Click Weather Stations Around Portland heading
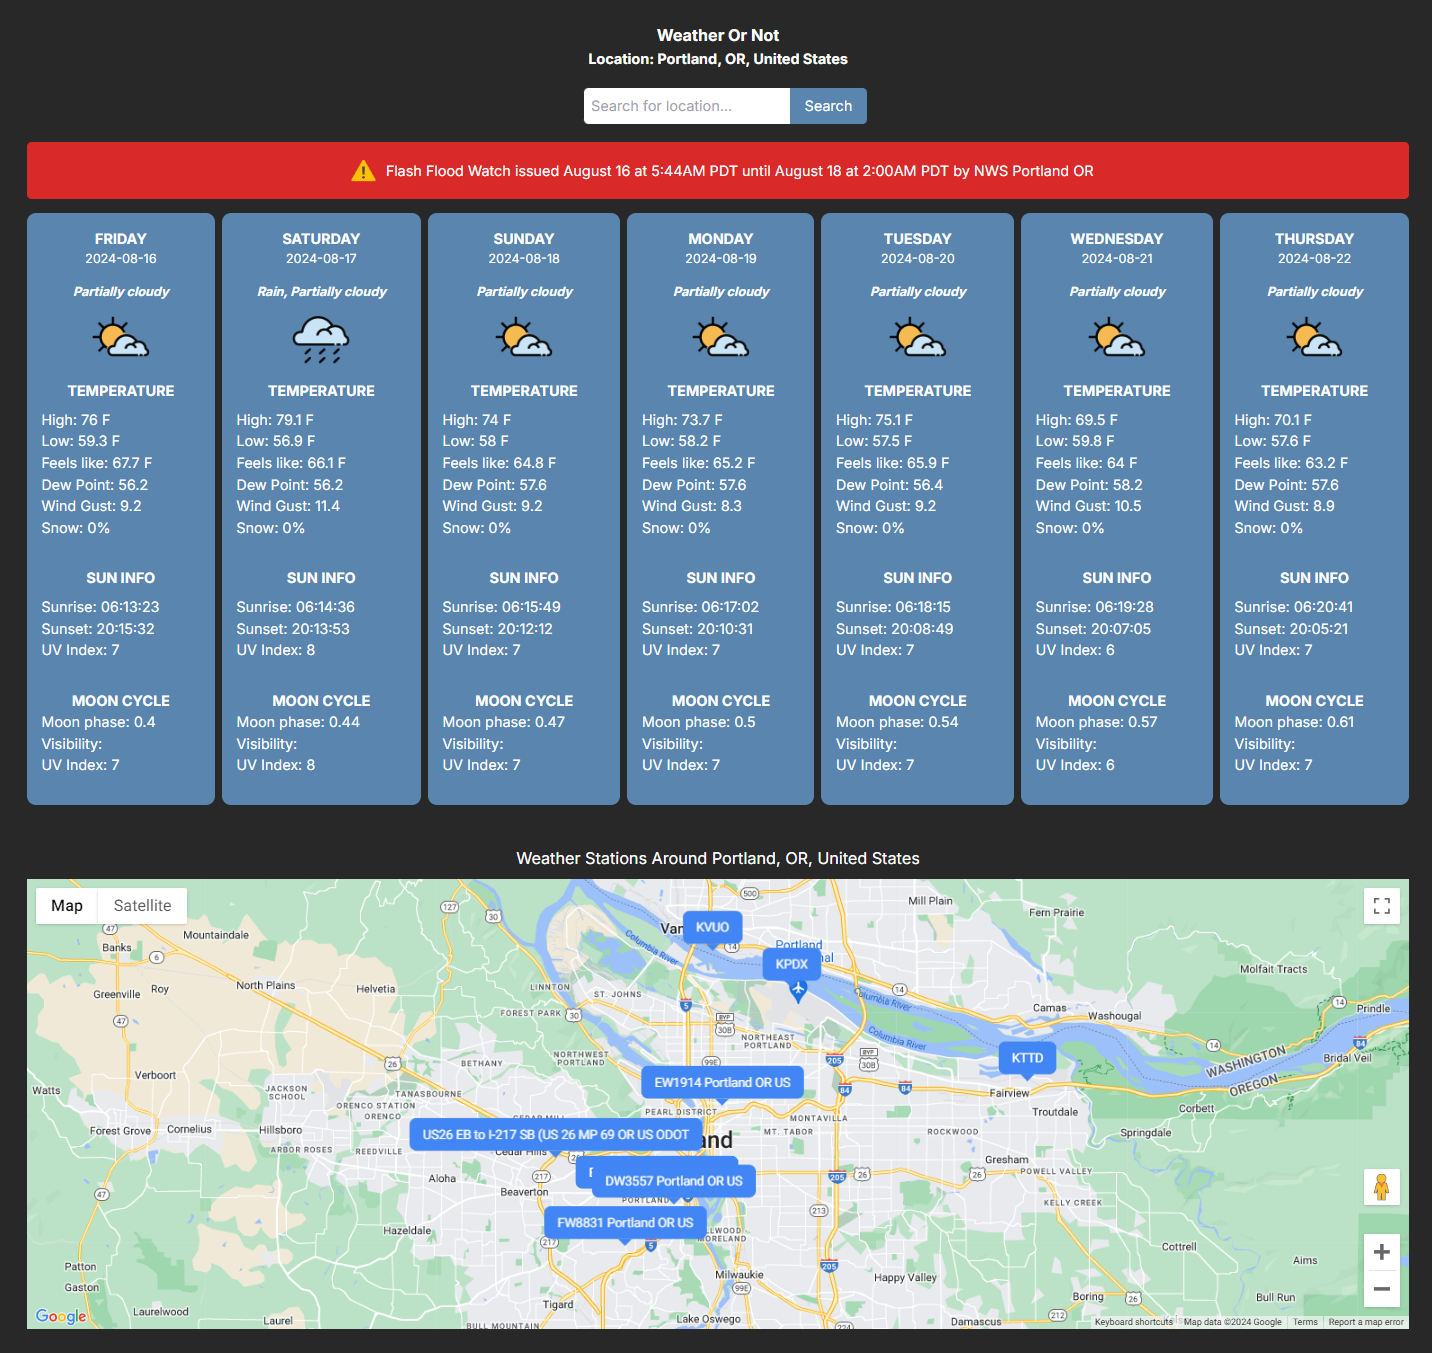The height and width of the screenshot is (1353, 1432). pyautogui.click(x=718, y=859)
